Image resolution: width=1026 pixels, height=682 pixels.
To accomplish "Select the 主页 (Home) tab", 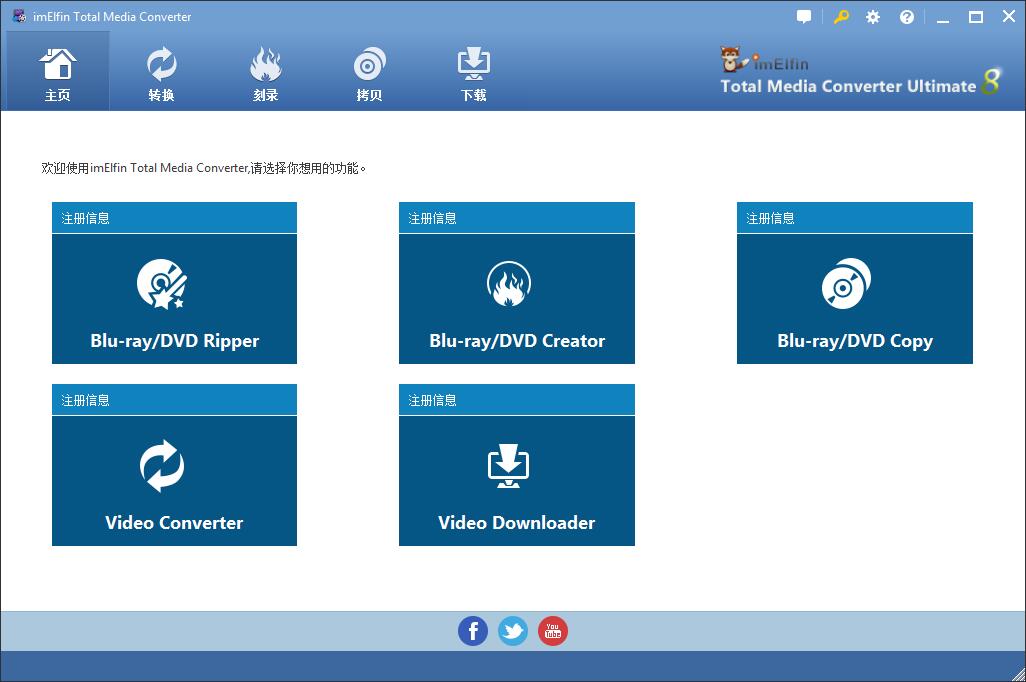I will [x=58, y=73].
